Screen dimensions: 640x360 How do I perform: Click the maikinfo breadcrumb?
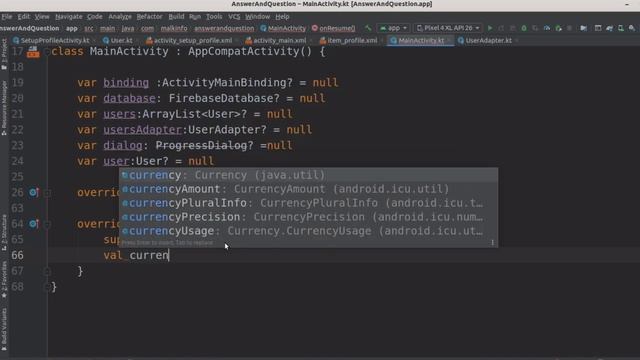tap(174, 28)
